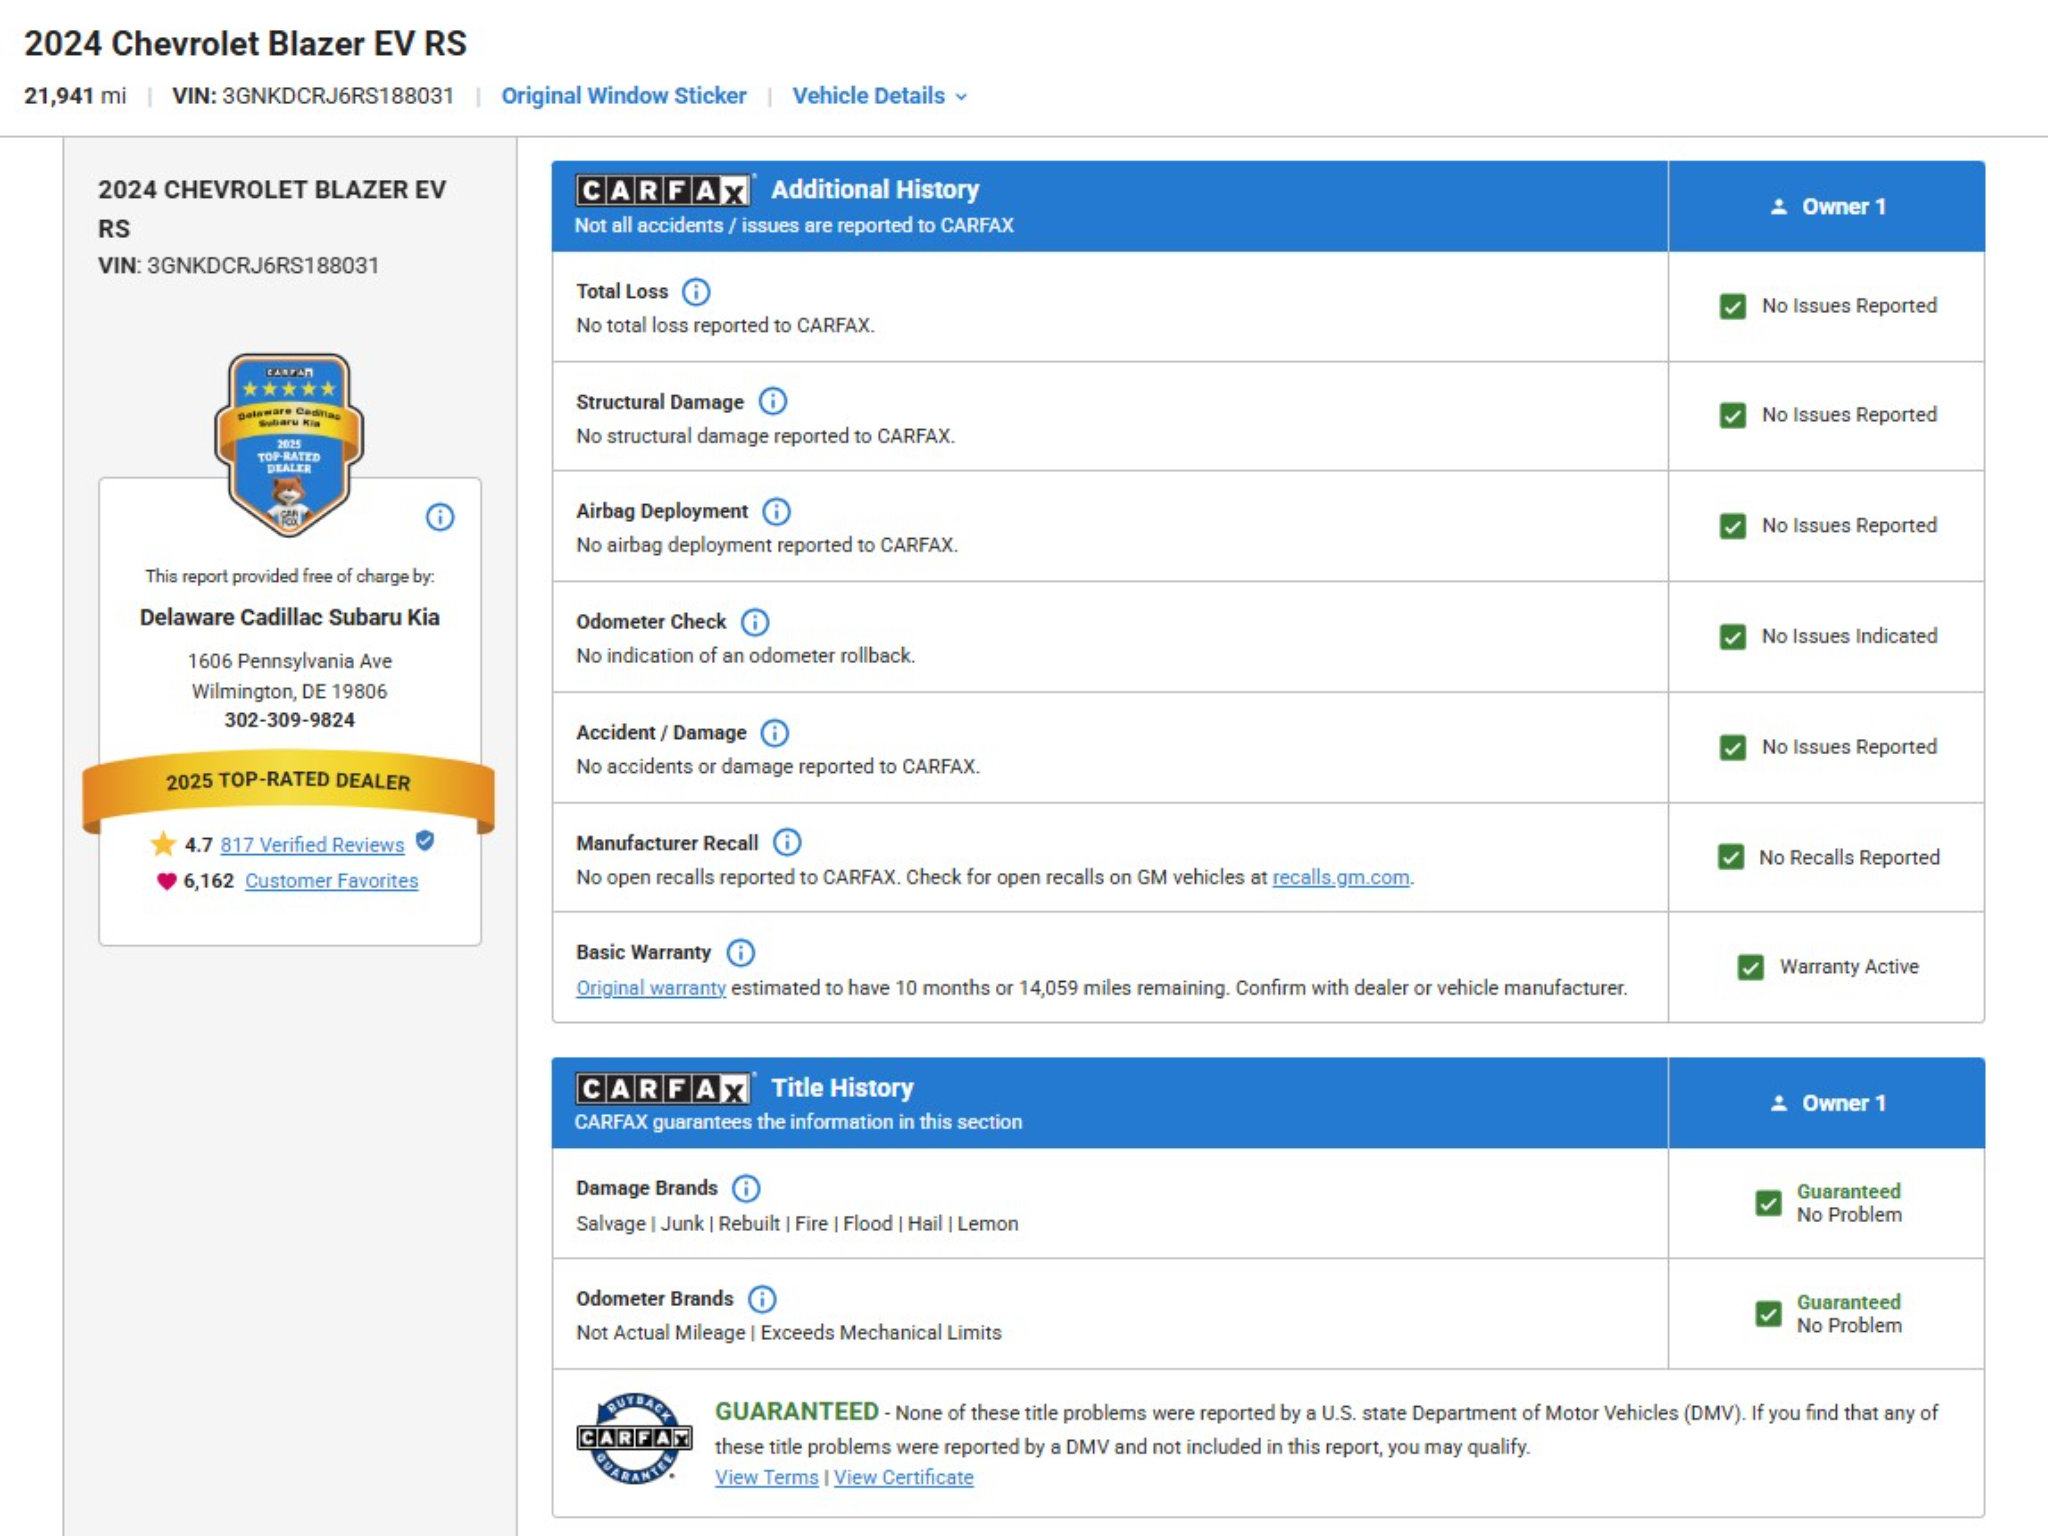The width and height of the screenshot is (2048, 1536).
Task: Click the Odometer Brands Guaranteed checkmark
Action: pos(1768,1314)
